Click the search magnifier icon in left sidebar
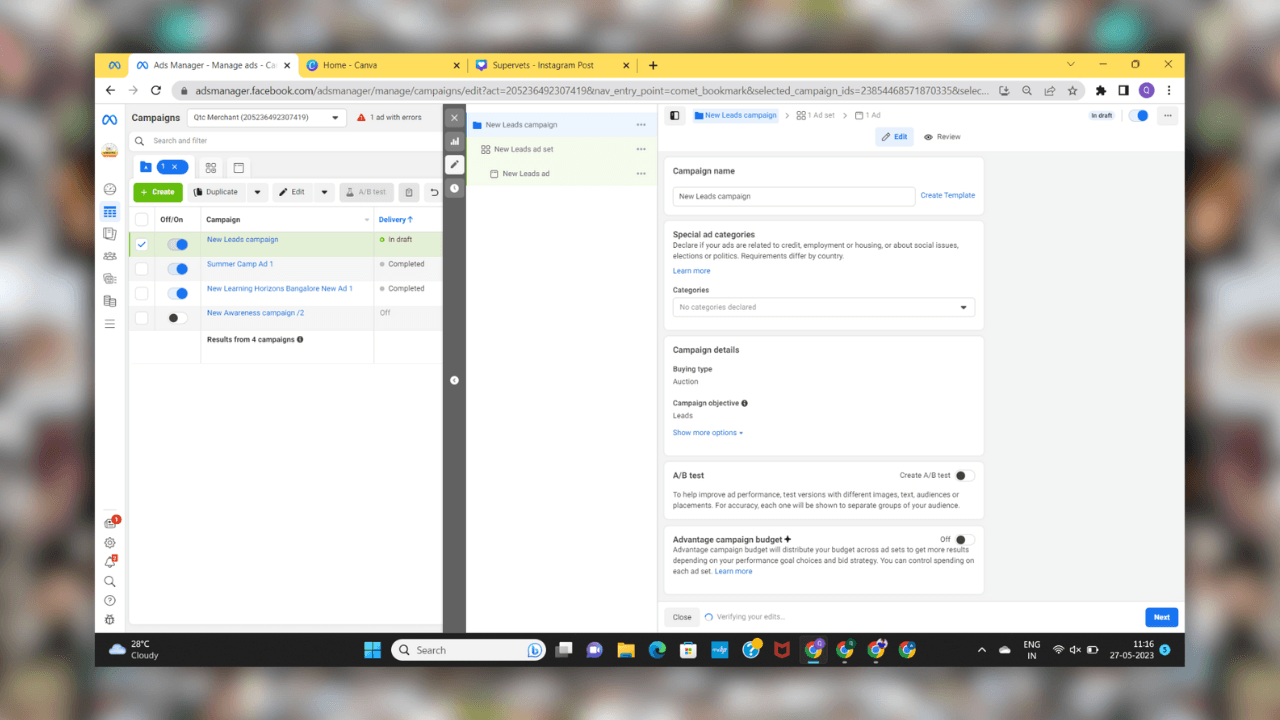The height and width of the screenshot is (720, 1280). (110, 581)
